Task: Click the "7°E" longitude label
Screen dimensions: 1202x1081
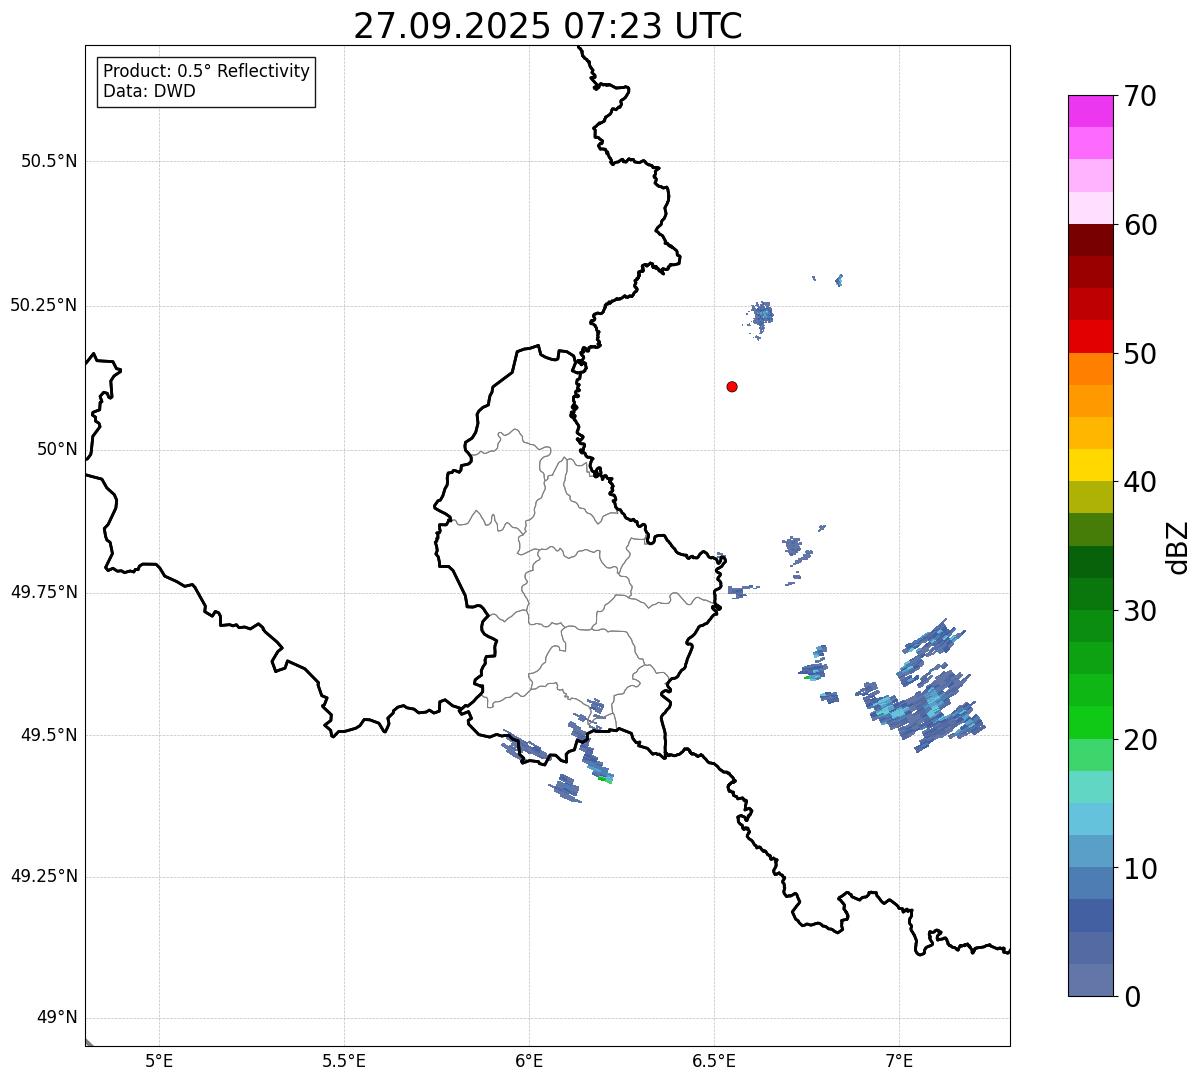Action: coord(899,1061)
